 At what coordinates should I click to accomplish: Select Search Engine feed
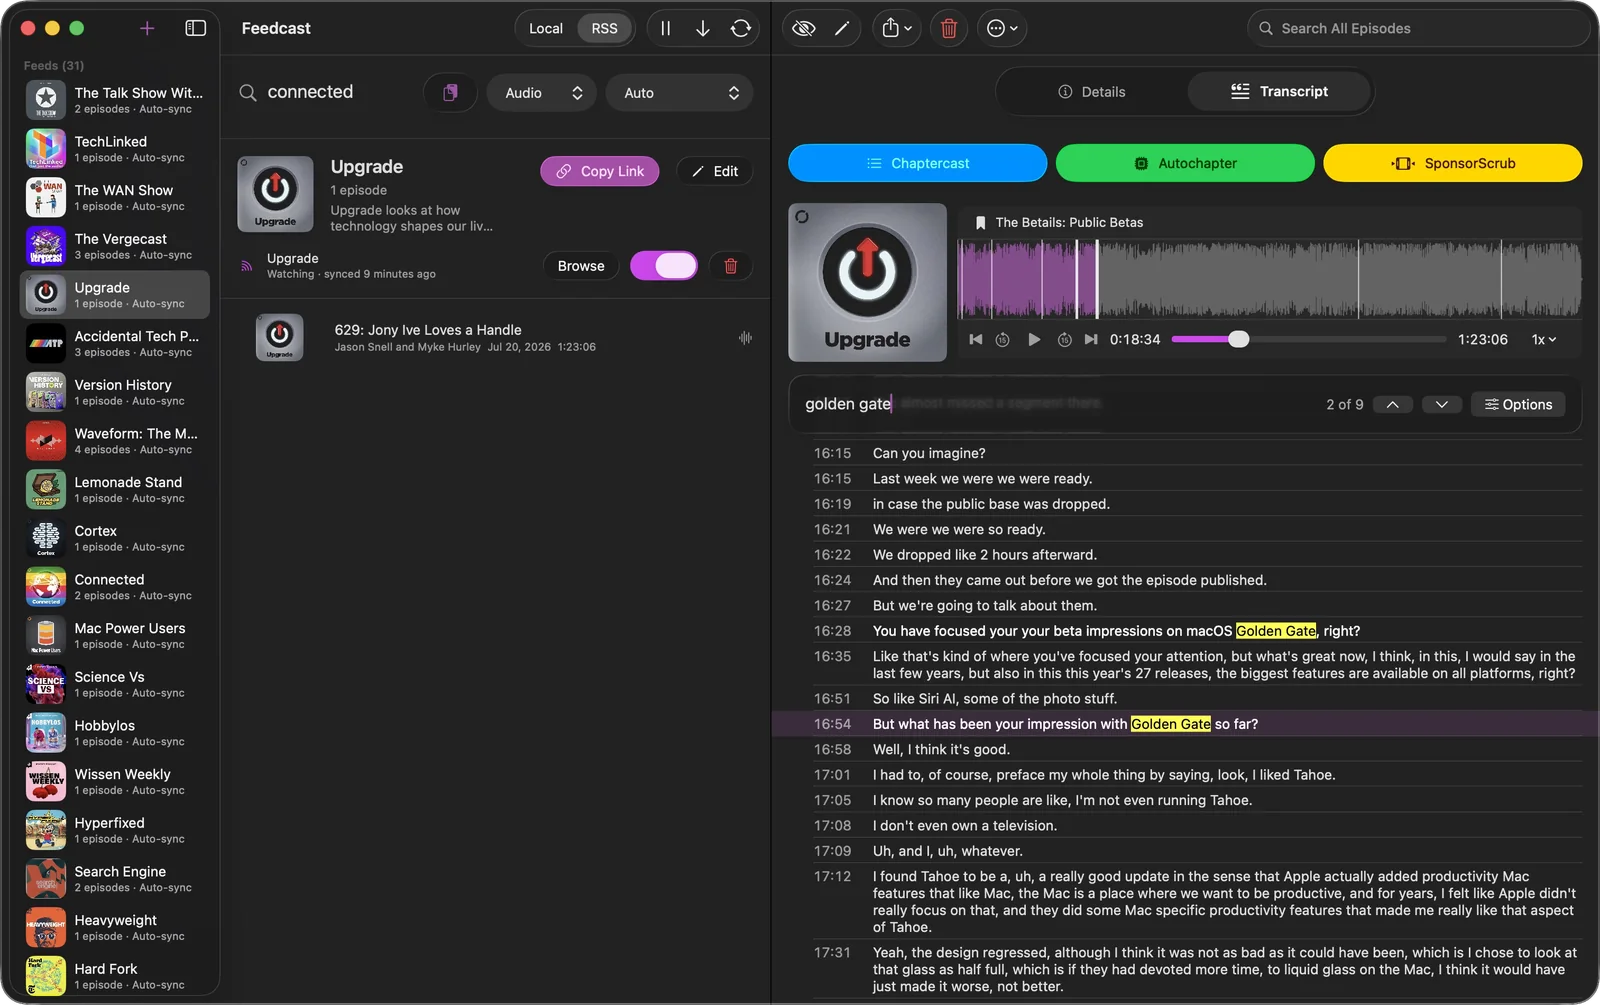click(x=115, y=879)
